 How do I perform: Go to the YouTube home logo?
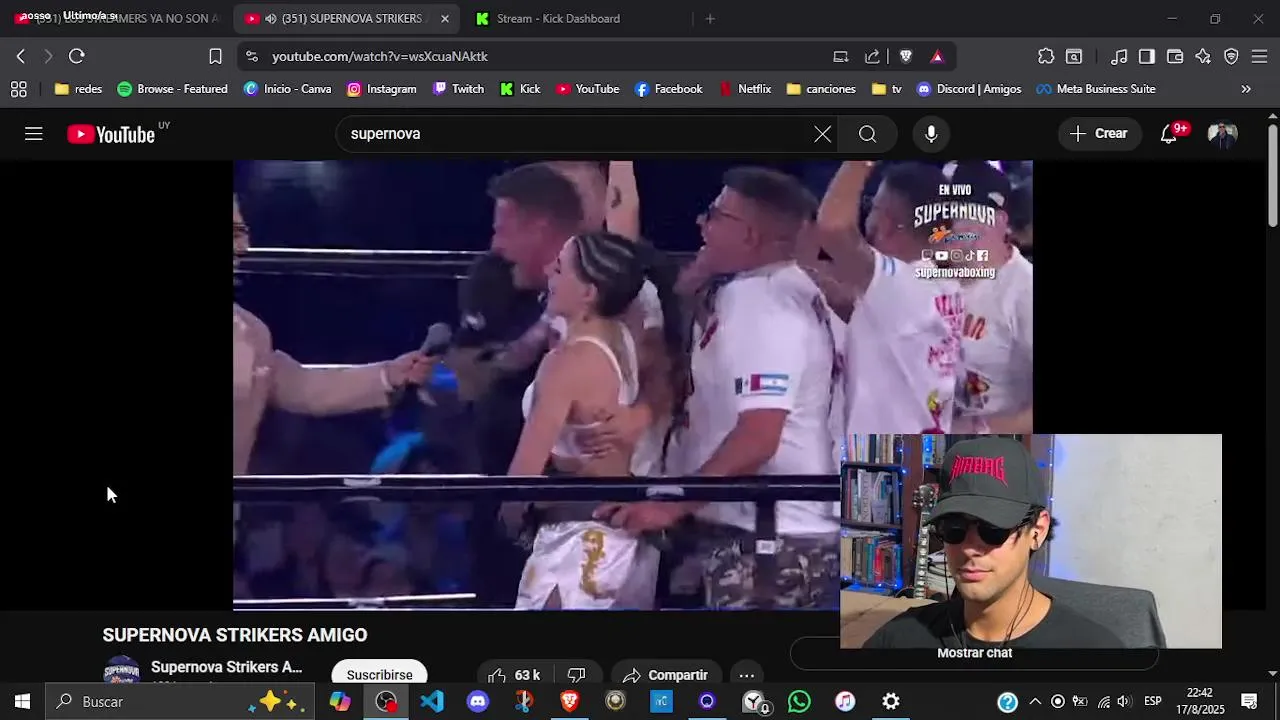(x=111, y=134)
